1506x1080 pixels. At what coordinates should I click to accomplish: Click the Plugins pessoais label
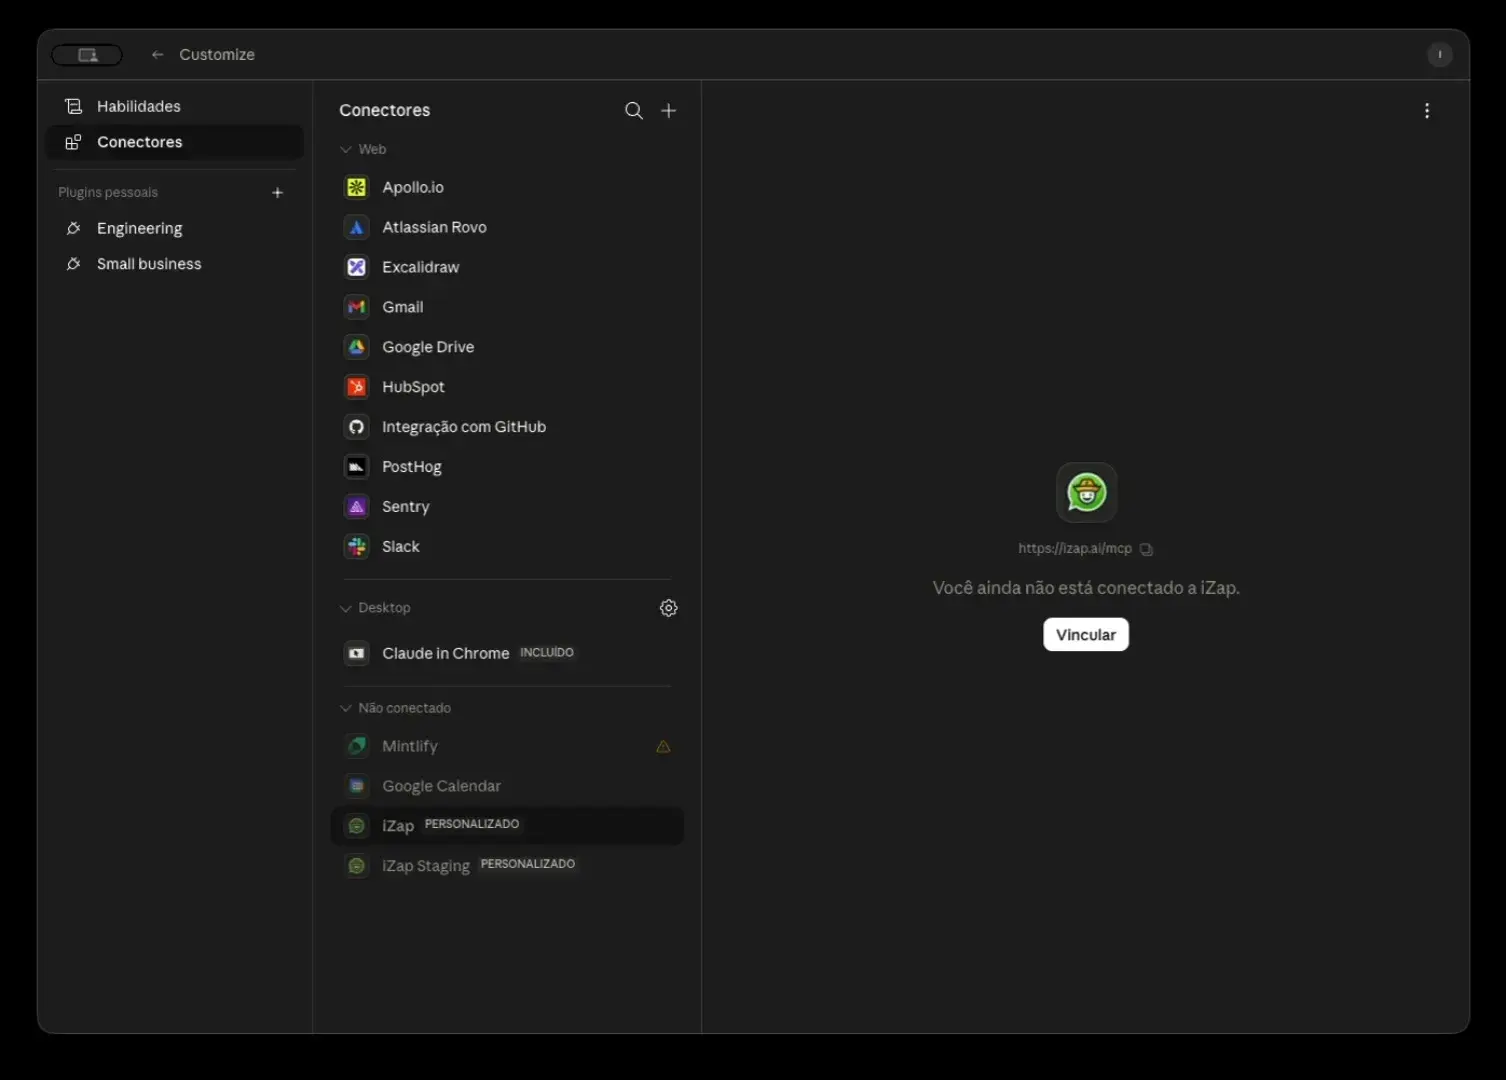(x=108, y=192)
